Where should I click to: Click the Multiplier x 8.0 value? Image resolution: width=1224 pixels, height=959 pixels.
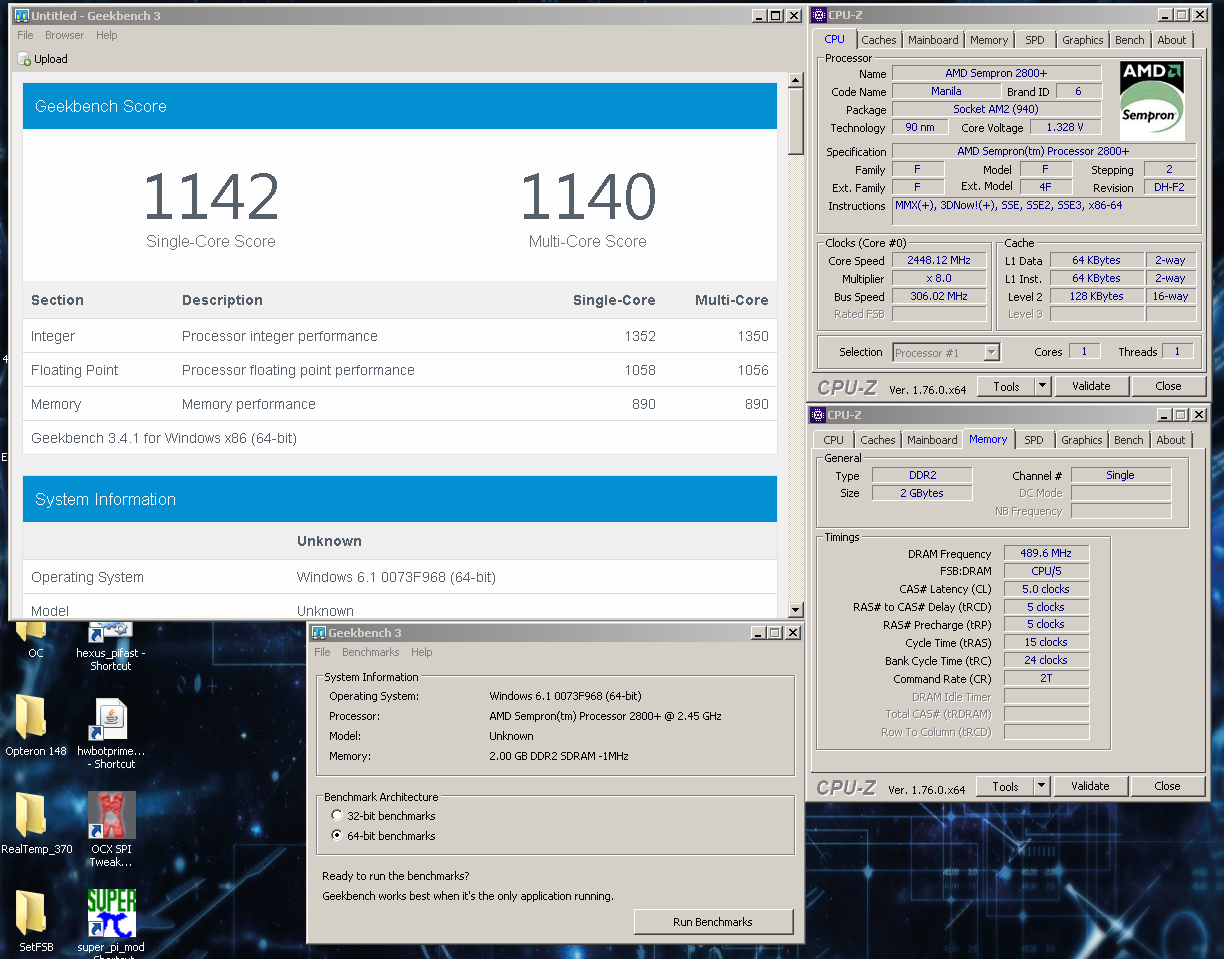click(939, 278)
